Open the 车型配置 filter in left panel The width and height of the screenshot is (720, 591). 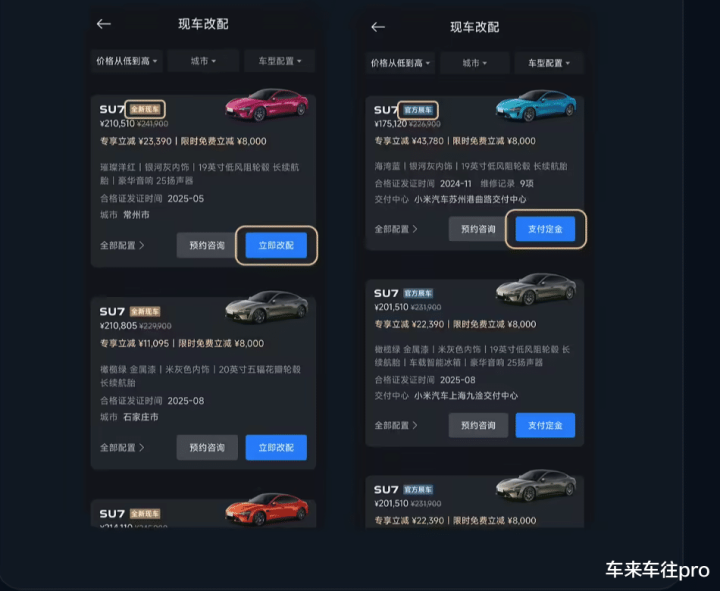point(280,61)
